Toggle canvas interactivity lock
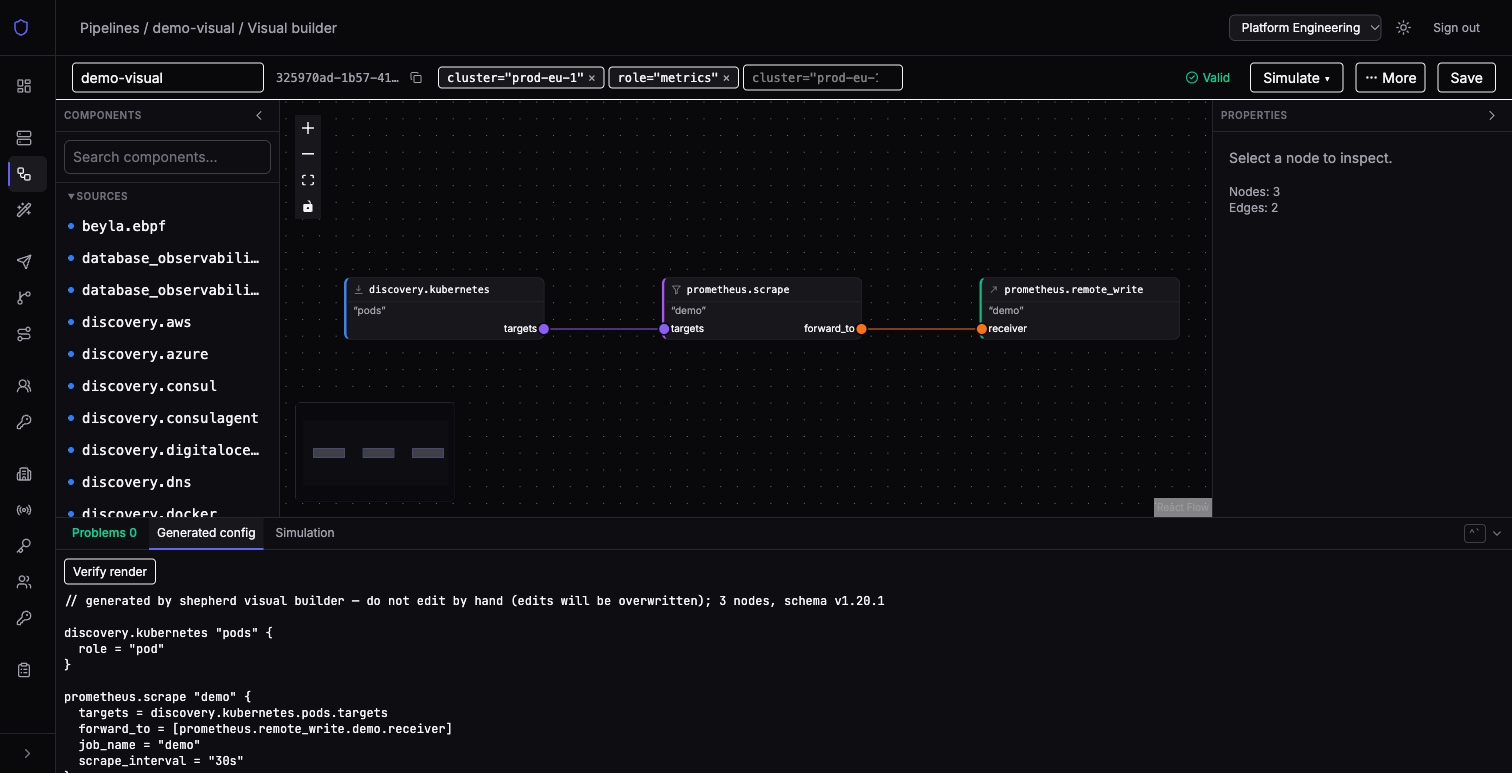Viewport: 1512px width, 773px height. coord(308,206)
